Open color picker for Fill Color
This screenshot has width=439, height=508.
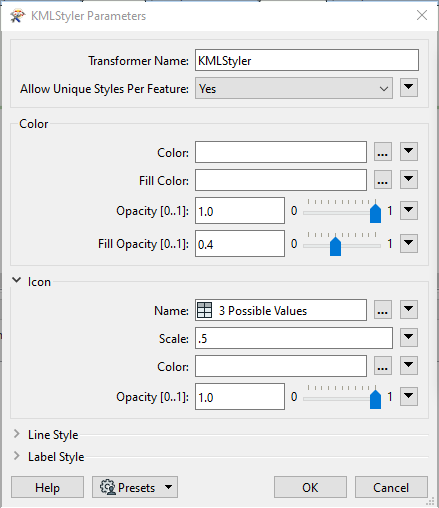click(382, 180)
